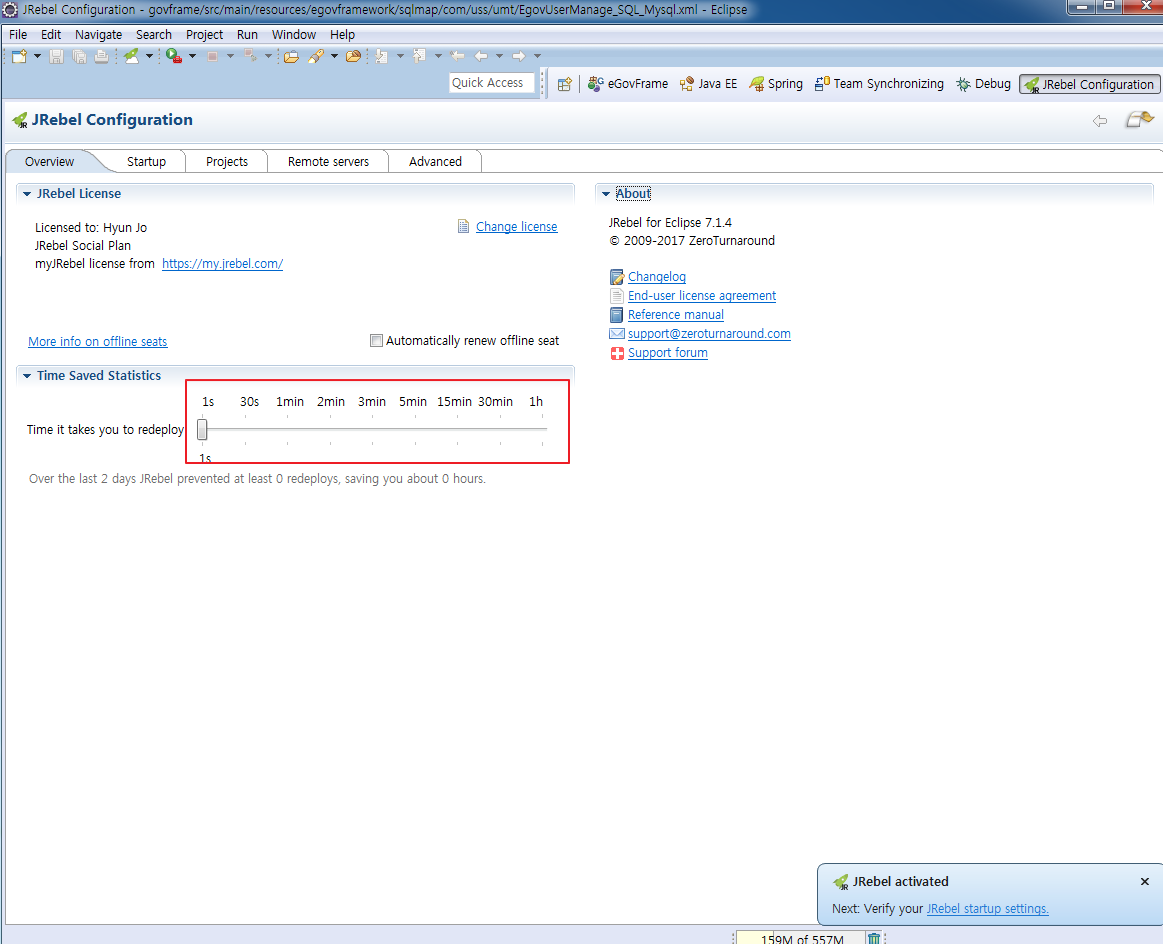Click the Back navigation arrow in toolbar
The image size is (1163, 944).
tap(481, 56)
